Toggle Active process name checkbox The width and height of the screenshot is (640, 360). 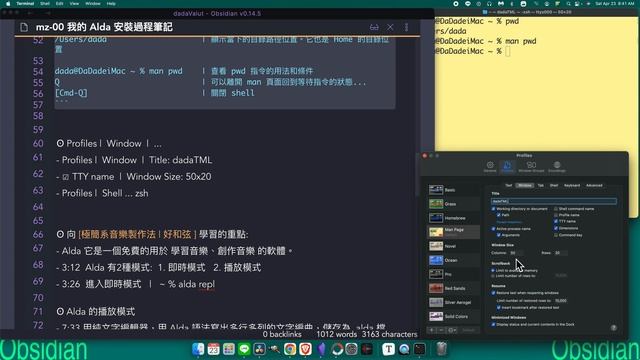pos(493,229)
